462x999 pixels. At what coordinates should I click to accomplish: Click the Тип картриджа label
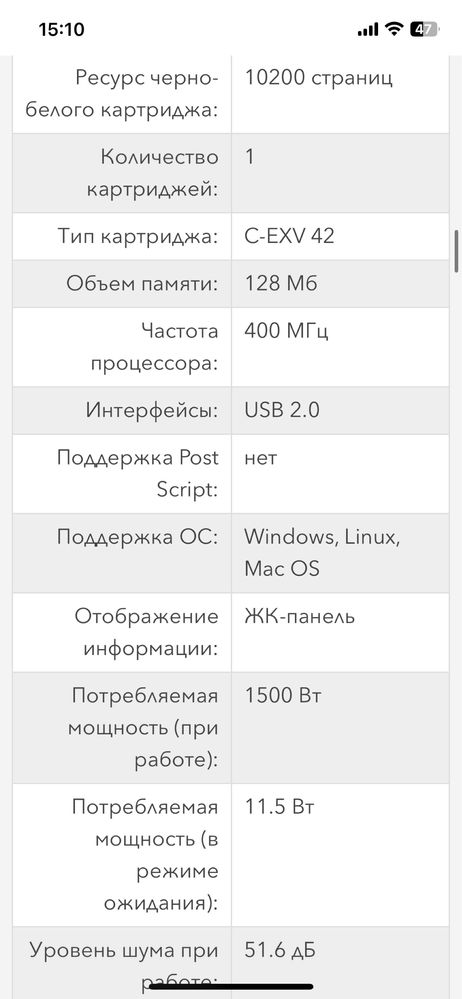[138, 236]
